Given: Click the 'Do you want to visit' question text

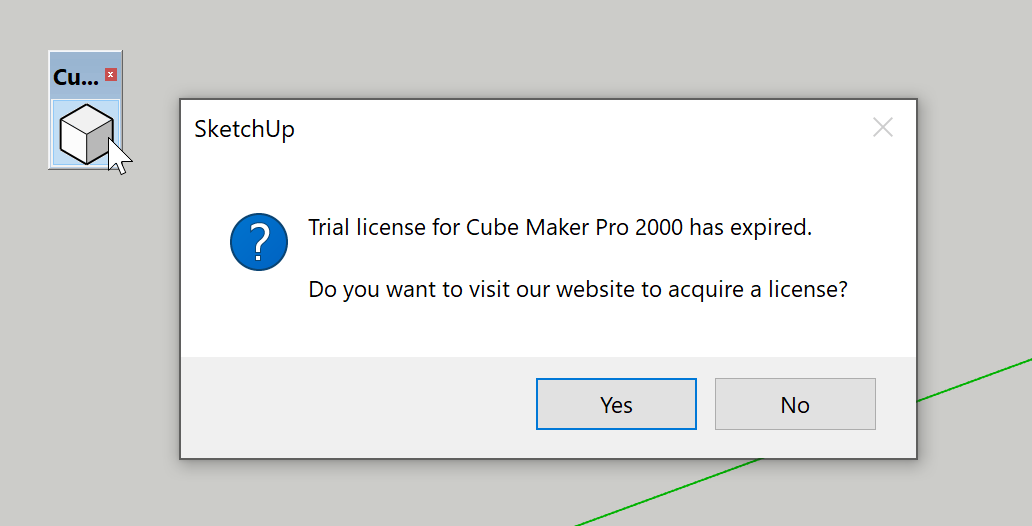Looking at the screenshot, I should pyautogui.click(x=578, y=289).
